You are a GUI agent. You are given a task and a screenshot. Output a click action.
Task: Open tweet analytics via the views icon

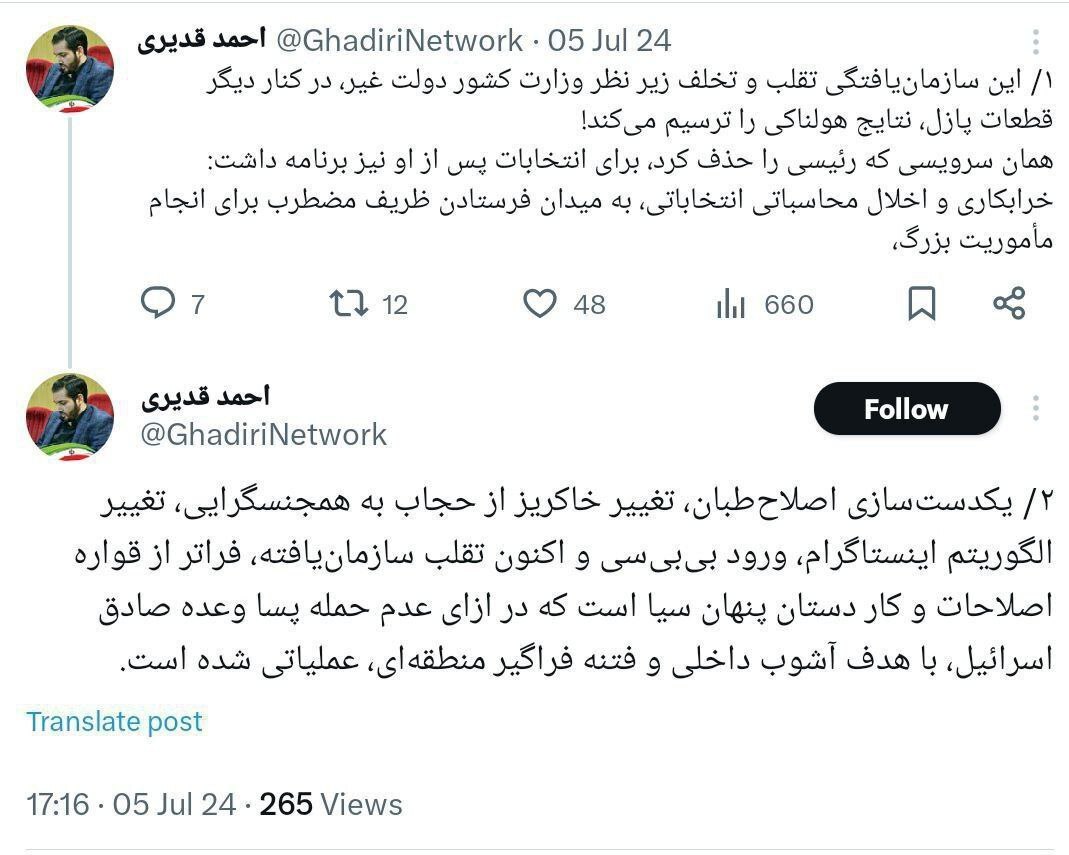coord(731,305)
